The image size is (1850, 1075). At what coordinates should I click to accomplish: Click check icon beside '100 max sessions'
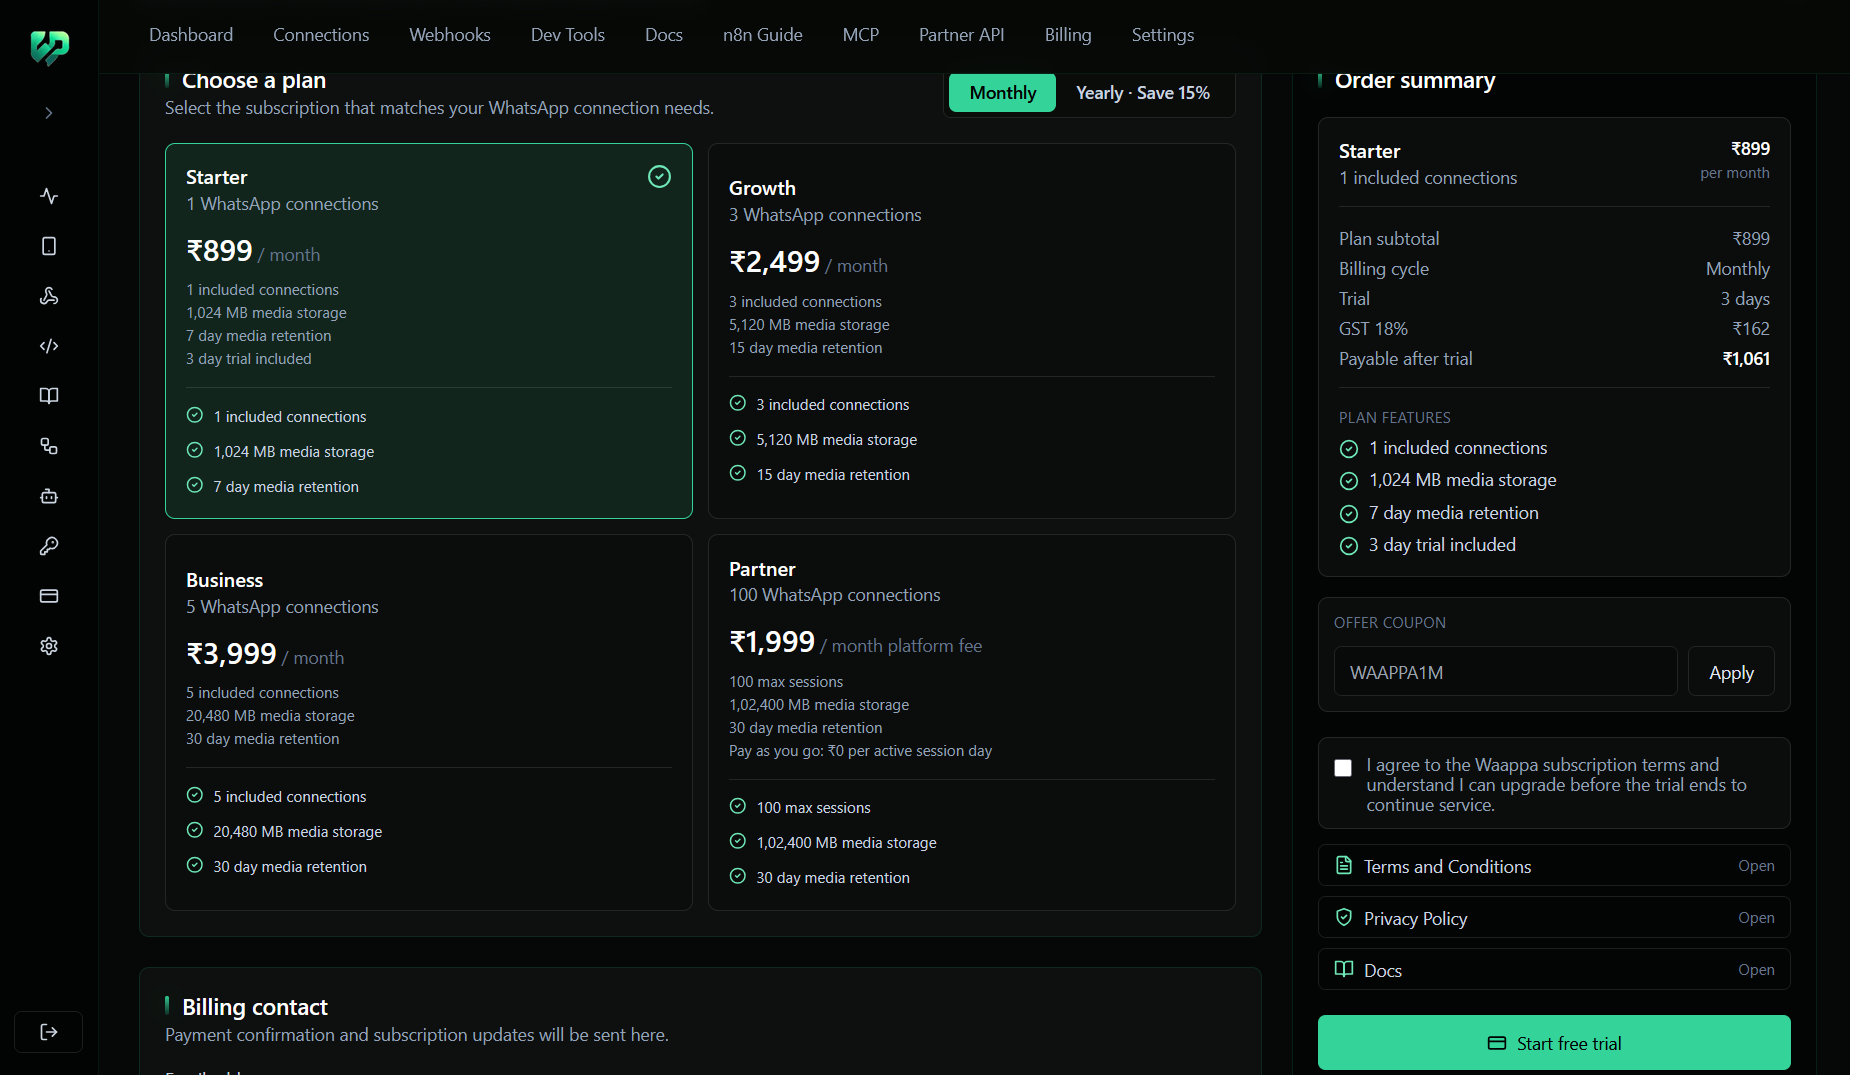coord(738,806)
